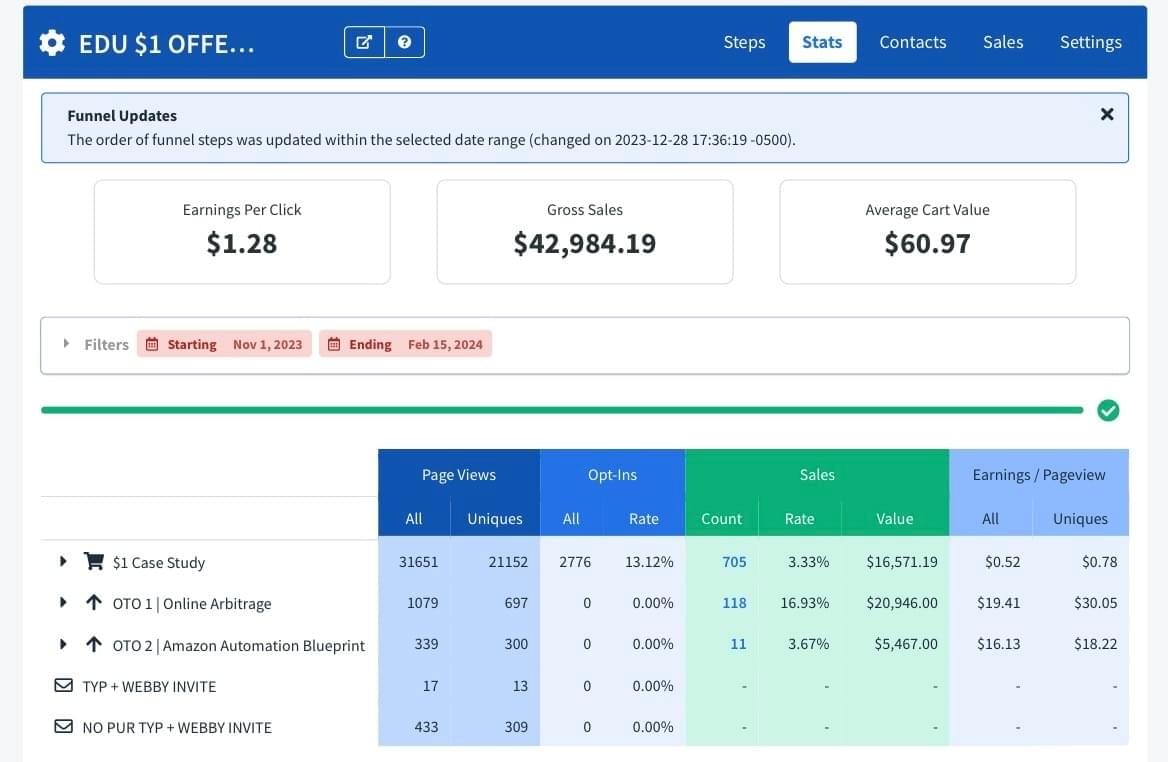Click the $1 Case Study cart icon
The width and height of the screenshot is (1168, 762).
coord(94,562)
